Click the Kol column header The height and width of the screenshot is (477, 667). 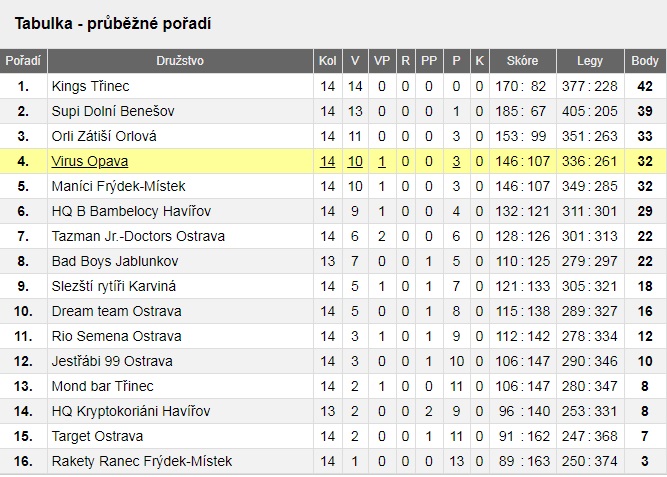point(328,61)
